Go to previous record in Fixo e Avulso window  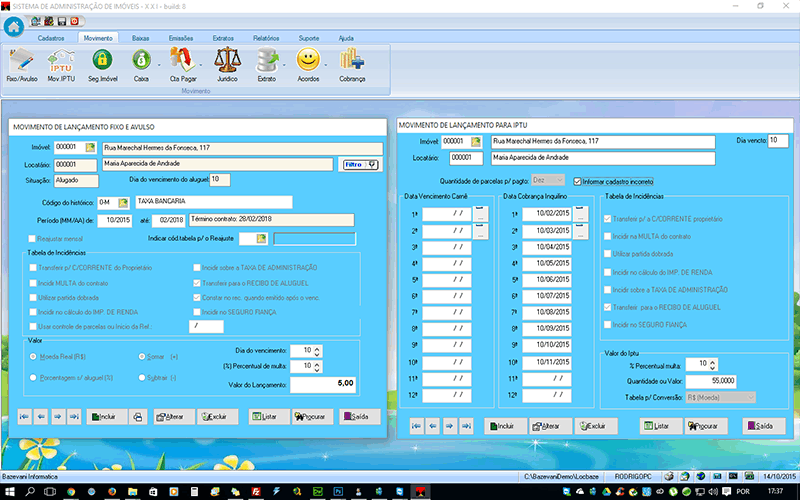point(41,417)
